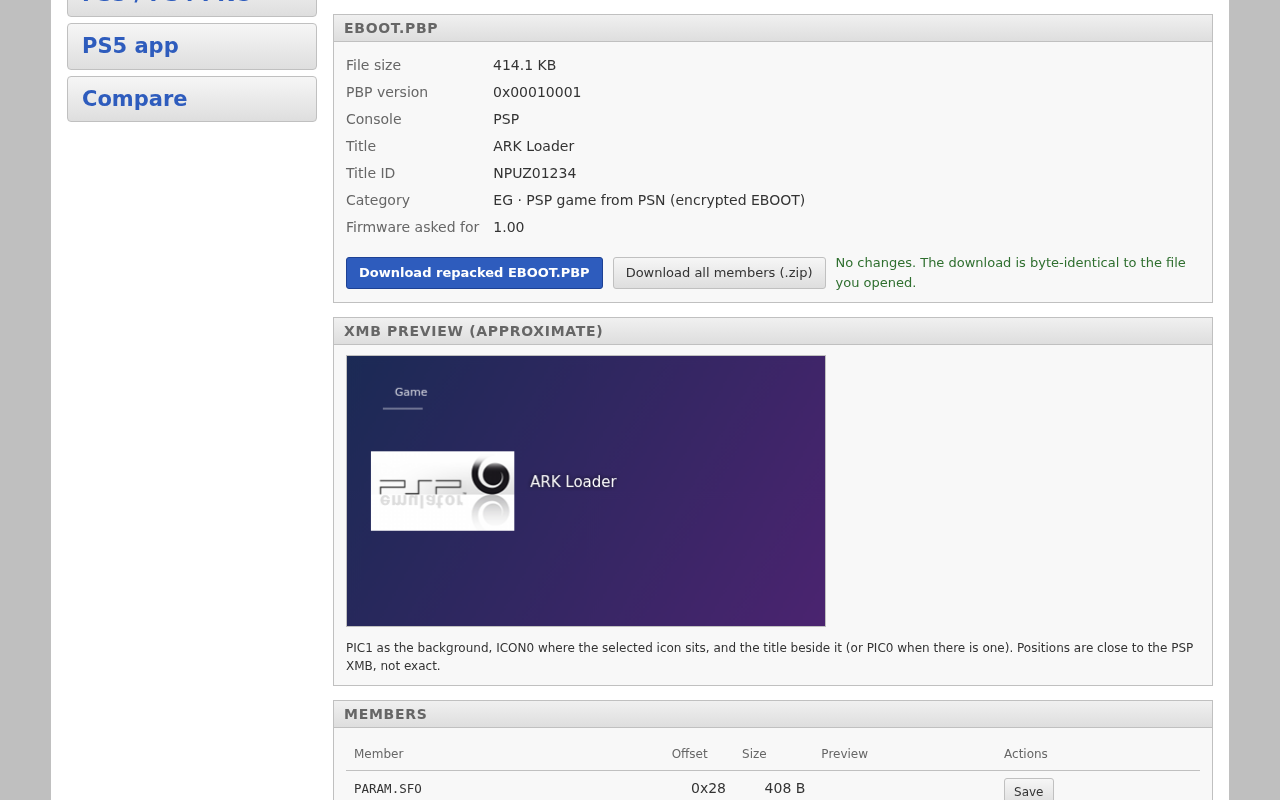Screen dimensions: 1280x800
Task: Save the PARAM.SFO member
Action: click(x=1028, y=790)
